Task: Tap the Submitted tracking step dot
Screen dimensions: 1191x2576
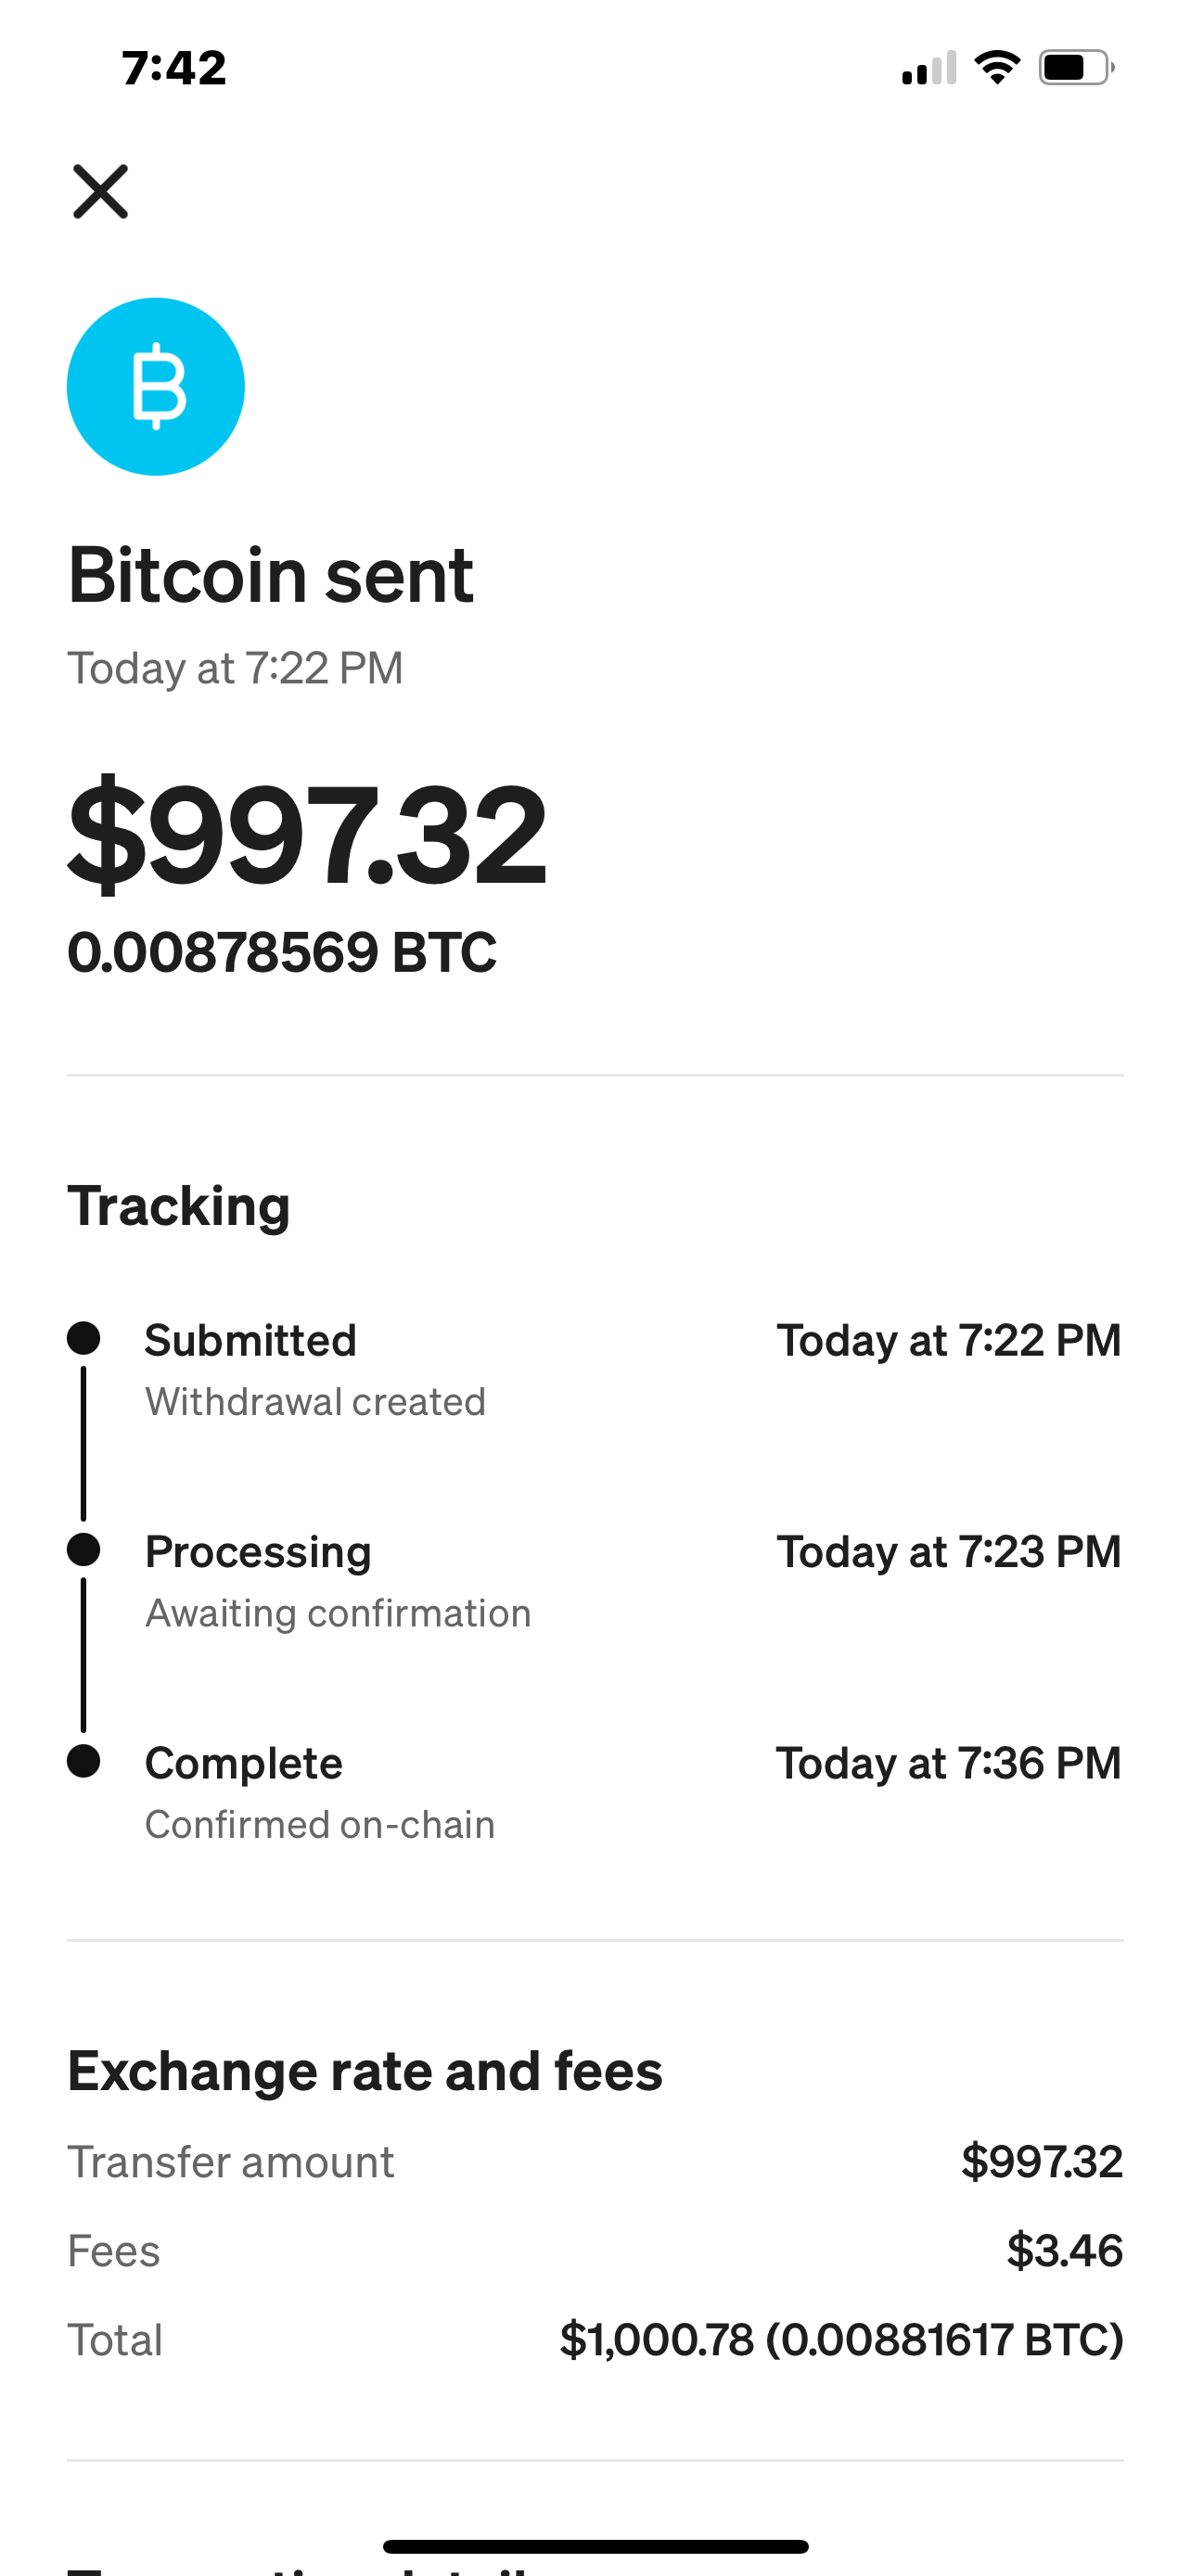Action: [x=84, y=1338]
